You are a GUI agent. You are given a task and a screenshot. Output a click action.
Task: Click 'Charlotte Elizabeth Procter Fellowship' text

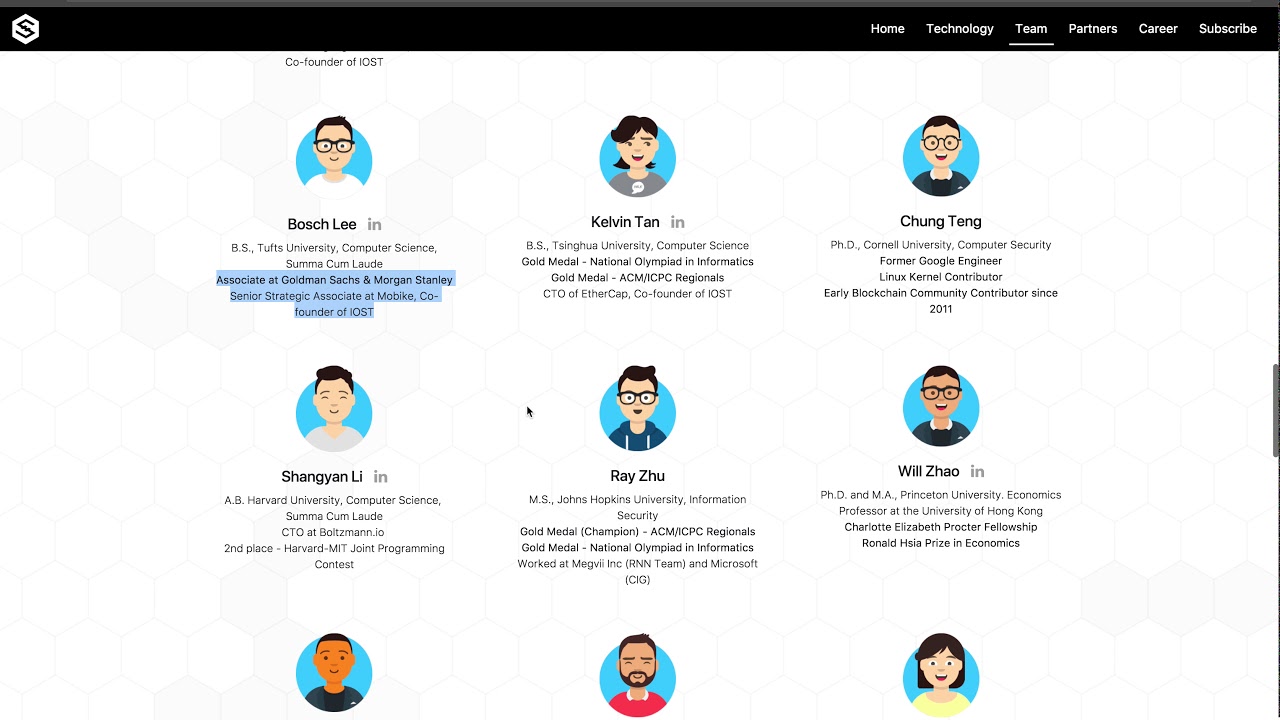(x=941, y=527)
